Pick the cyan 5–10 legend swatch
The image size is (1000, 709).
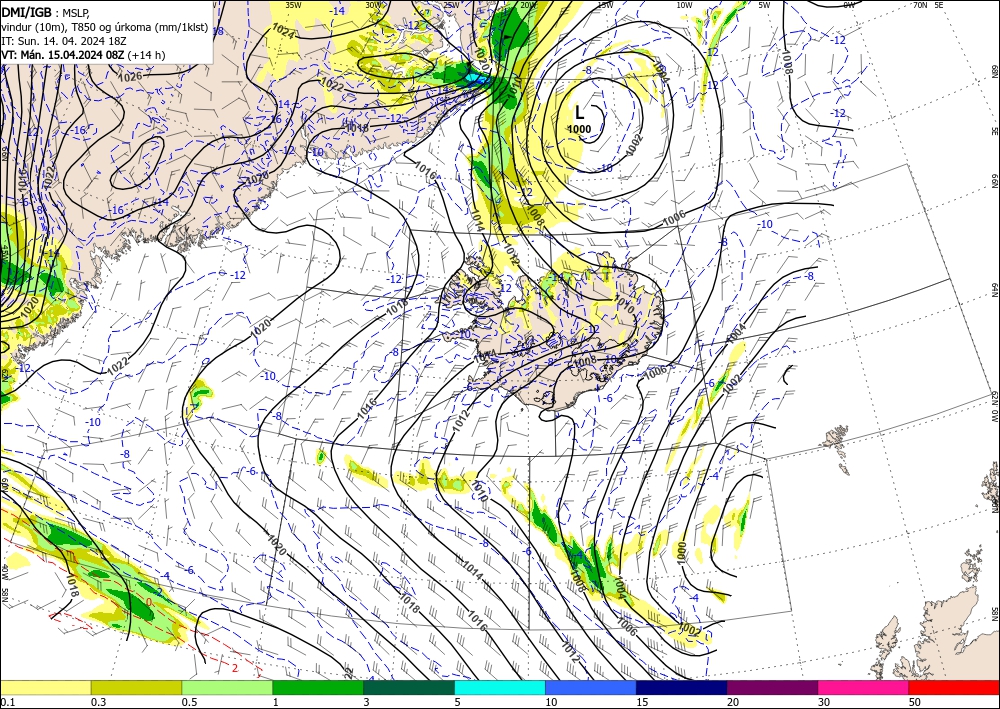(x=500, y=687)
